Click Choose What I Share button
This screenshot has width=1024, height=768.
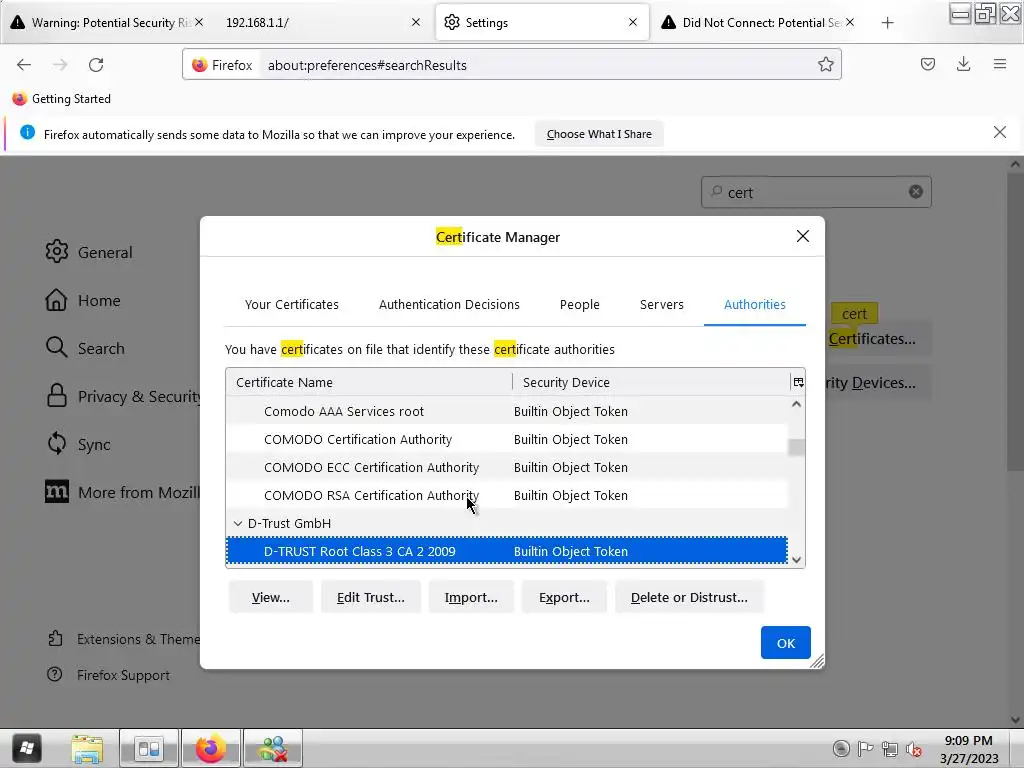tap(599, 134)
